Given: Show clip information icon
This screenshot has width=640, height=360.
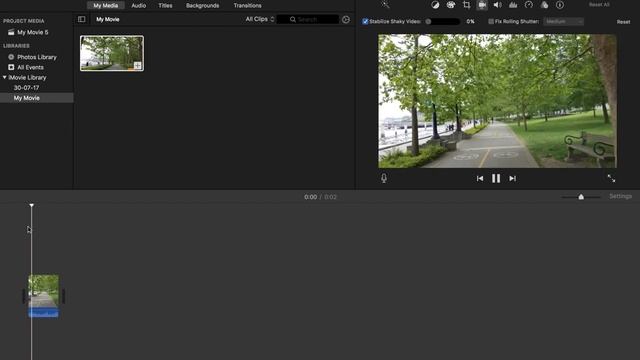Looking at the screenshot, I should pyautogui.click(x=560, y=5).
